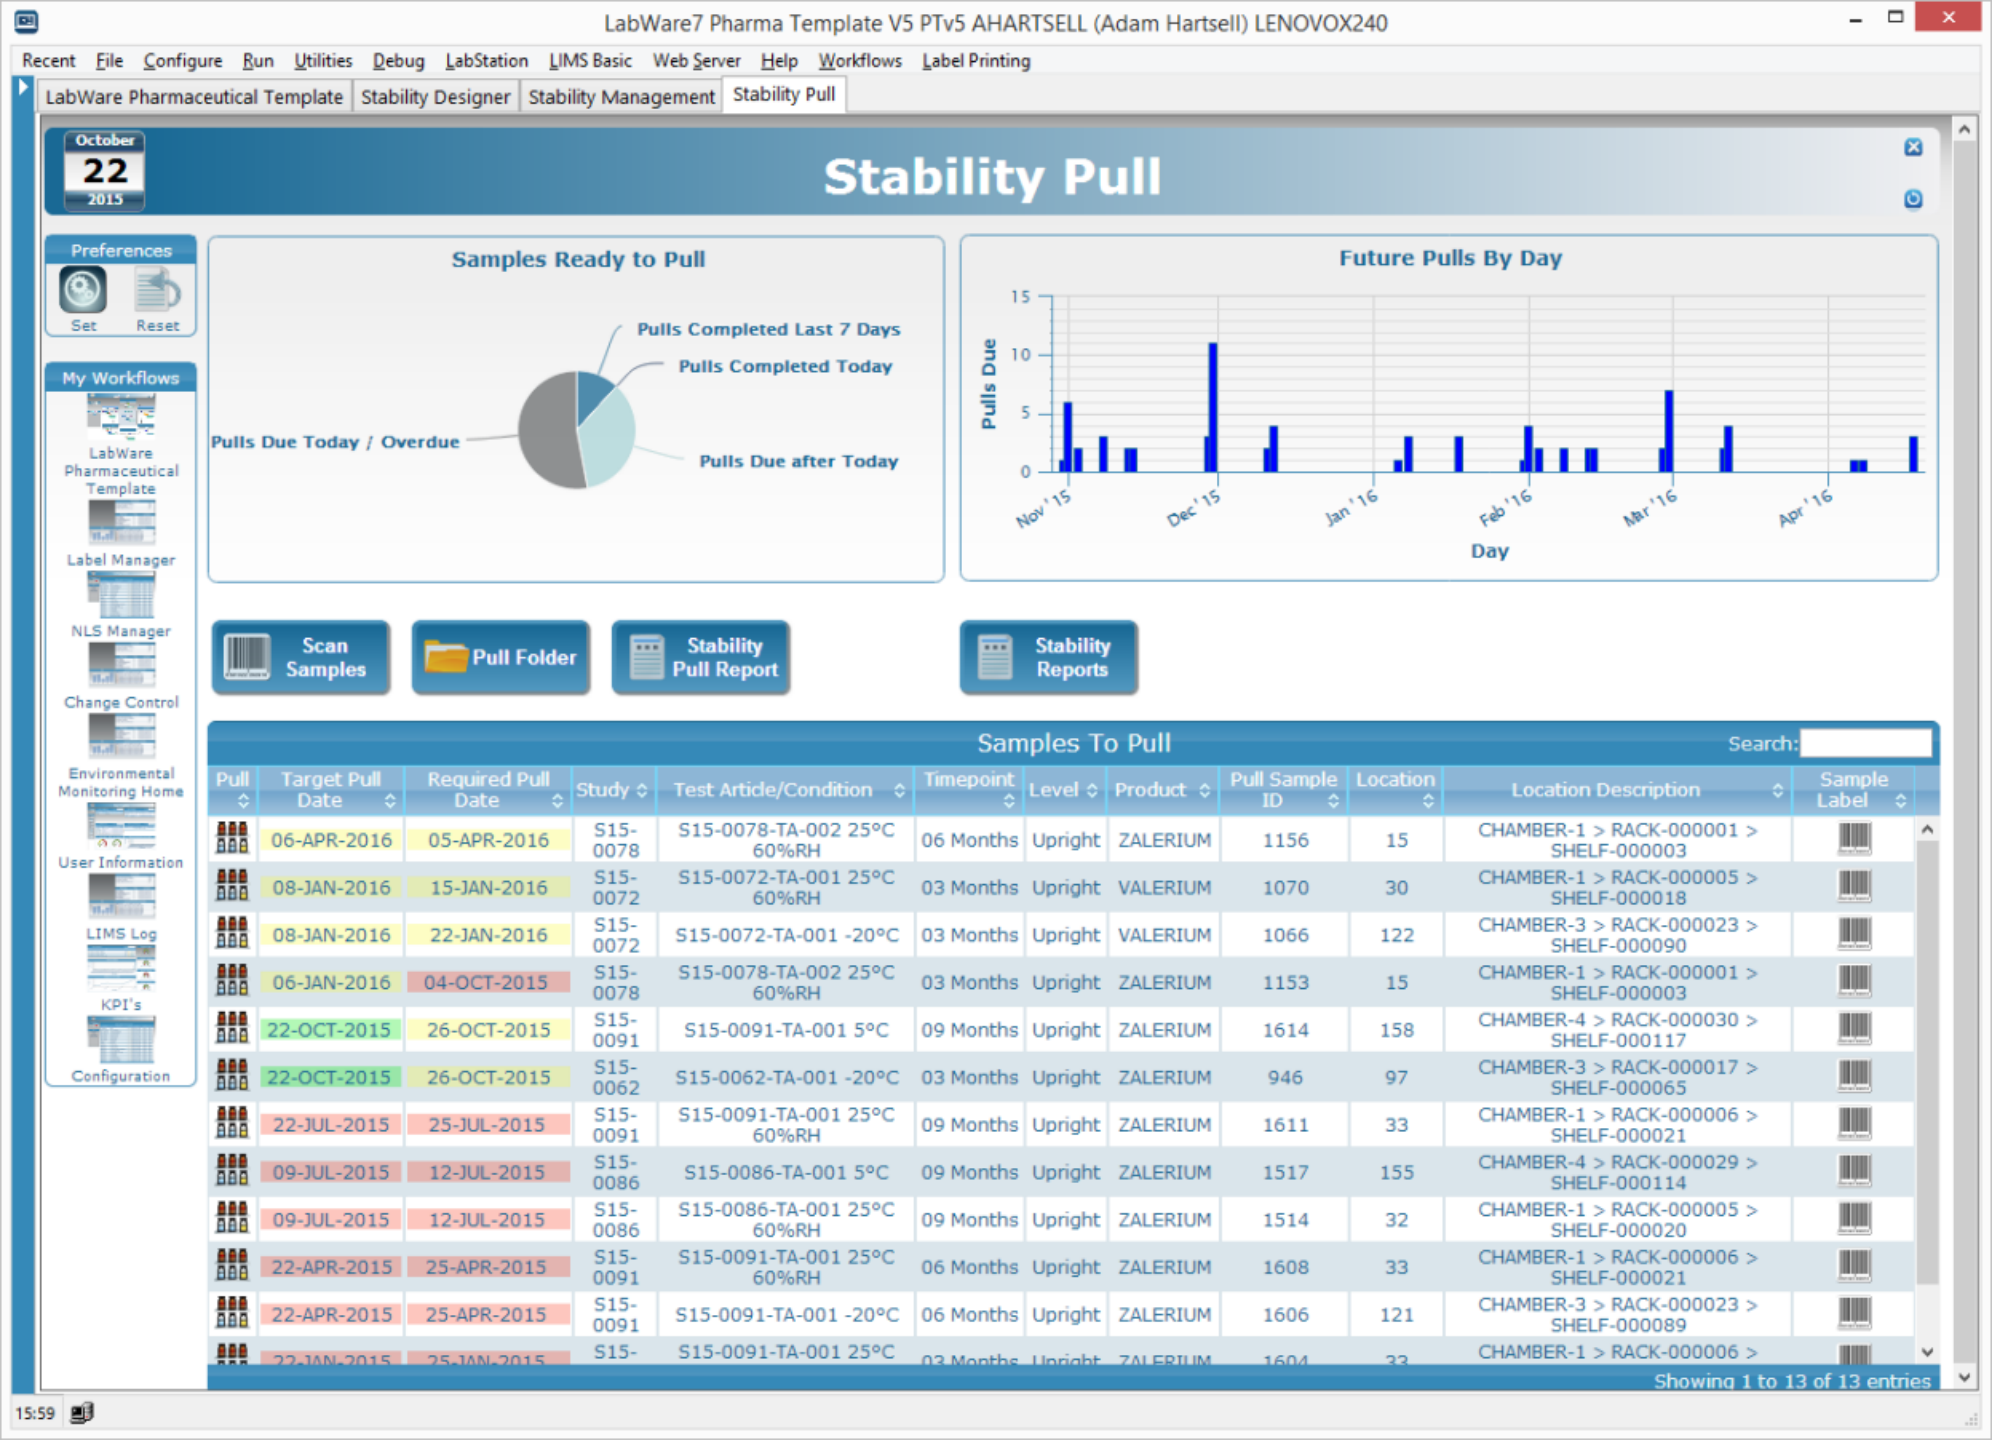Open Label Manager workflow icon
The width and height of the screenshot is (1992, 1440).
point(121,523)
